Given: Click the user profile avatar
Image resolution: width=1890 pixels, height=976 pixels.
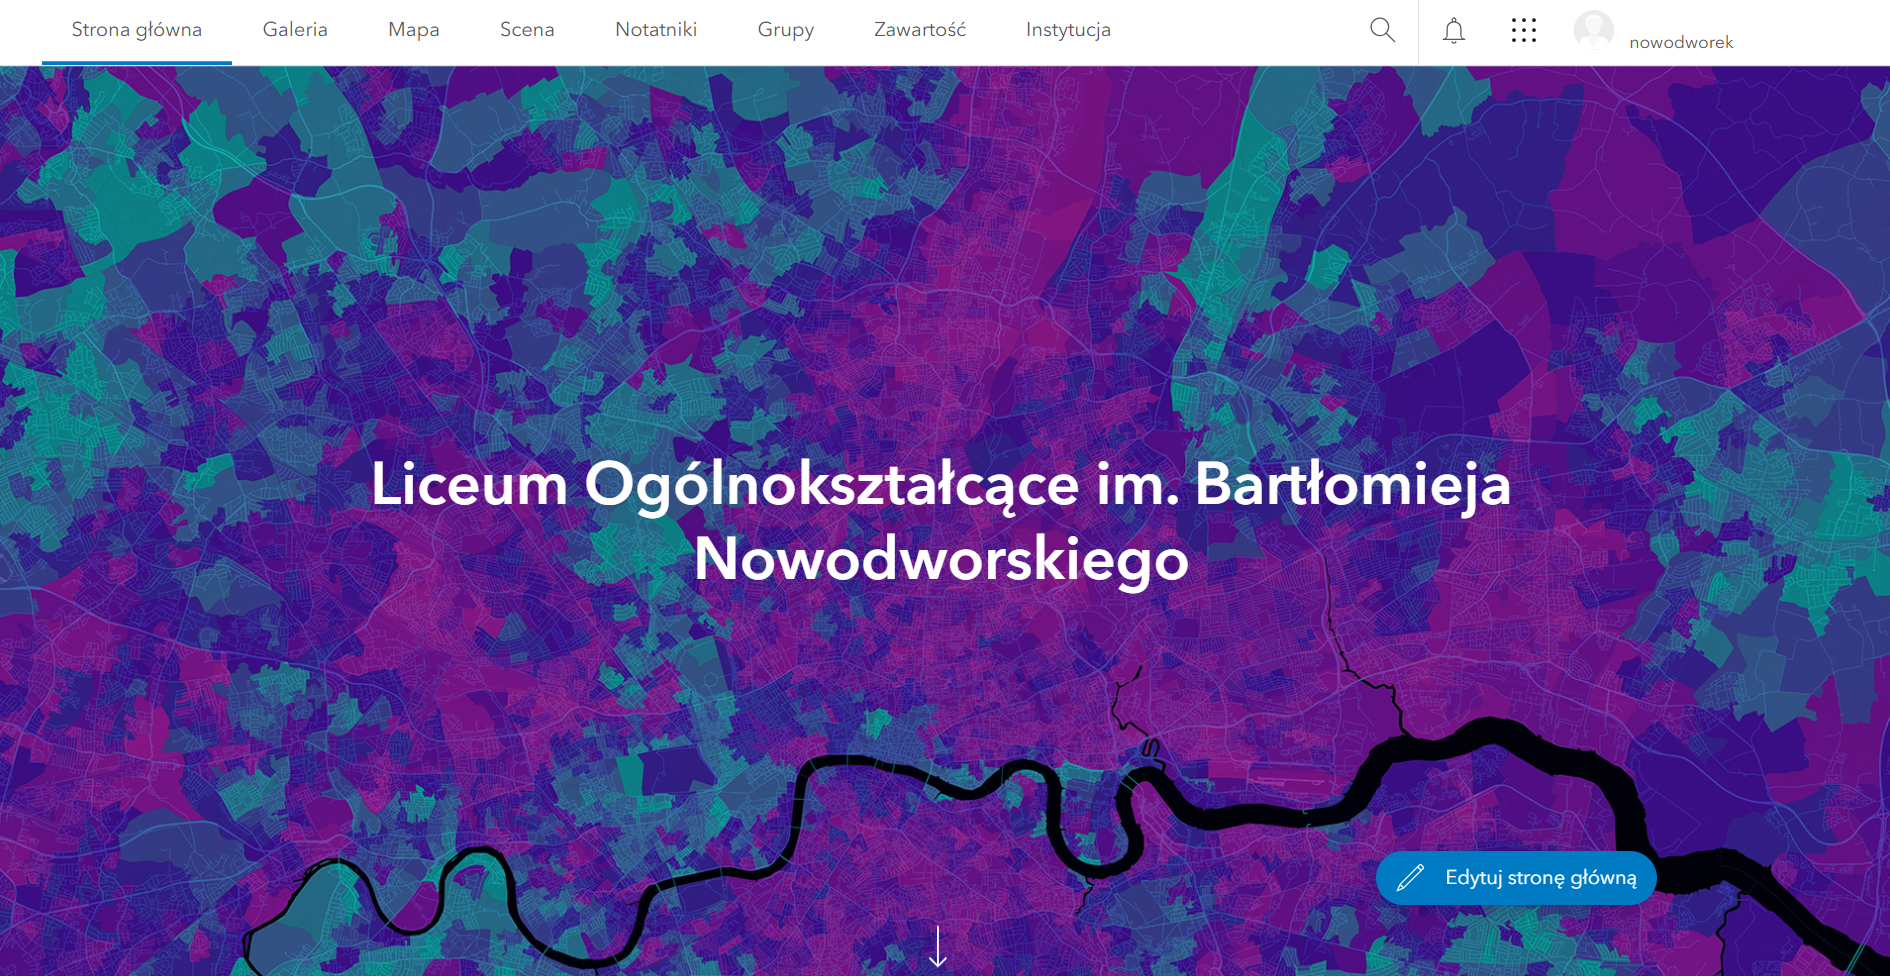Looking at the screenshot, I should pyautogui.click(x=1593, y=30).
